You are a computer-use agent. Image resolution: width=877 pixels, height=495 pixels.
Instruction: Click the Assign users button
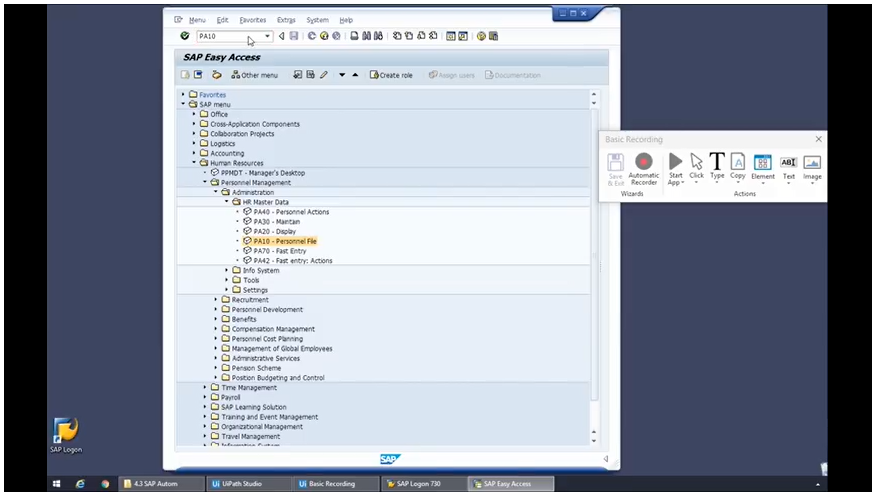click(451, 75)
